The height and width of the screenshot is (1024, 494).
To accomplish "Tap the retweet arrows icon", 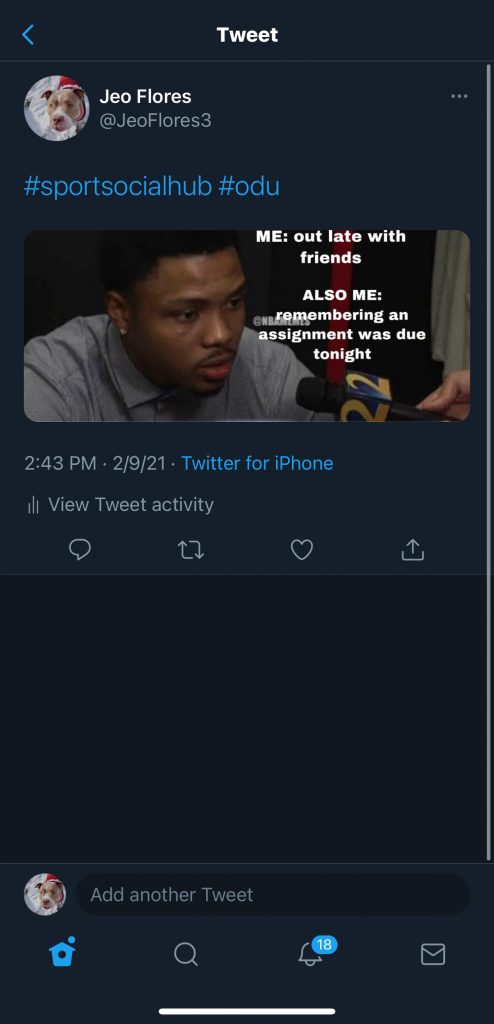I will 191,550.
